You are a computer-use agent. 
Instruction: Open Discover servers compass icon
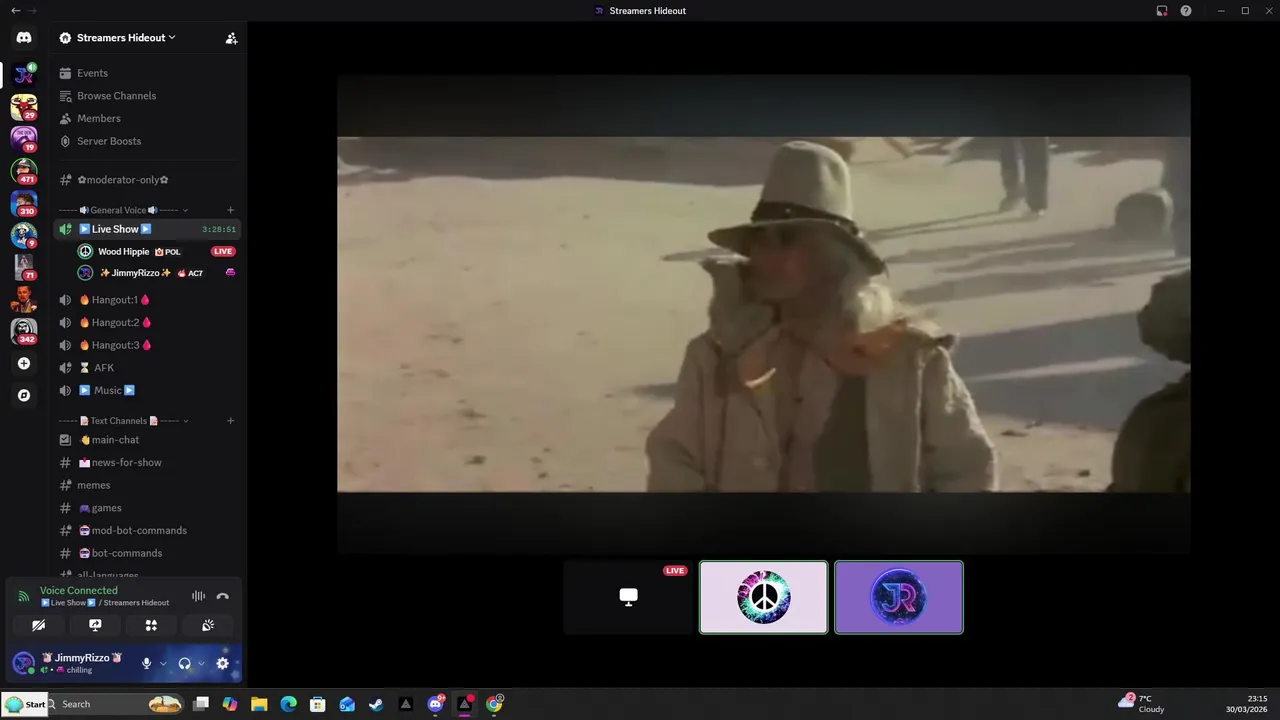pyautogui.click(x=24, y=396)
